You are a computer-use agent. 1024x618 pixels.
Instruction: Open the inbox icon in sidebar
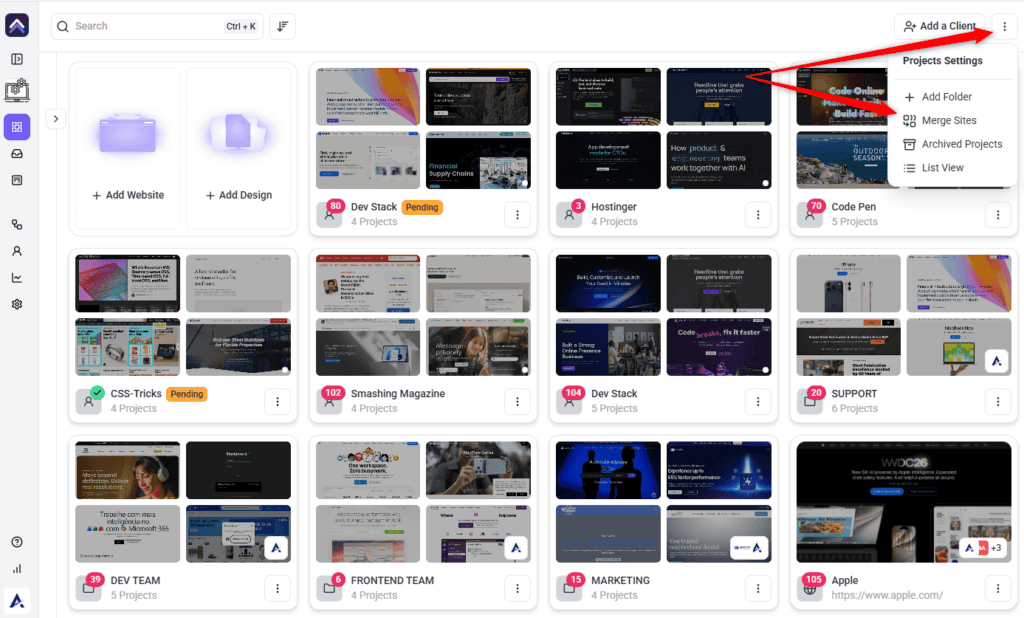(17, 154)
